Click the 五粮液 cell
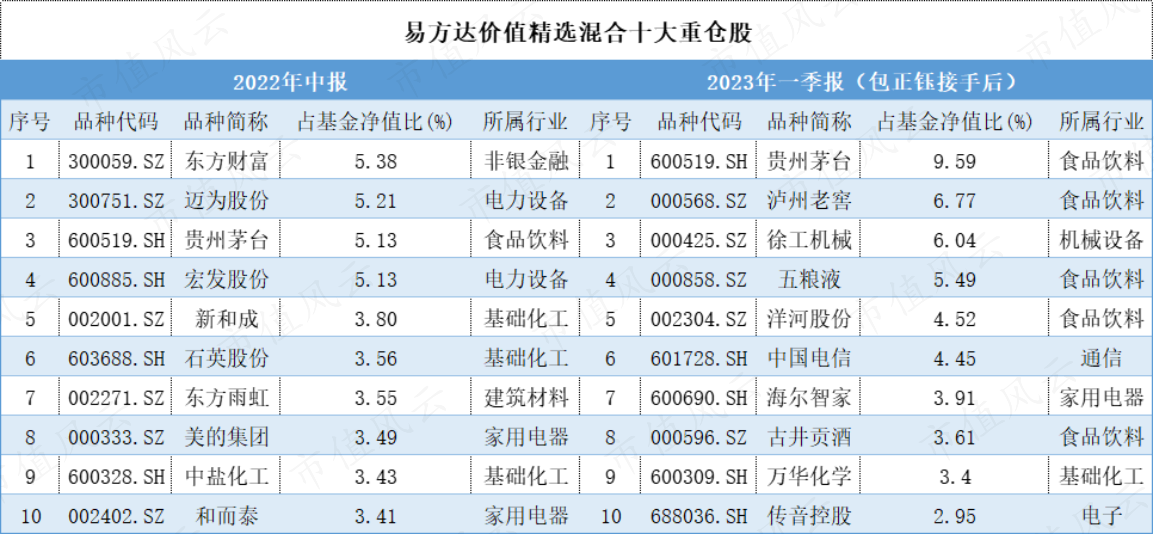The image size is (1154, 534). pos(809,280)
